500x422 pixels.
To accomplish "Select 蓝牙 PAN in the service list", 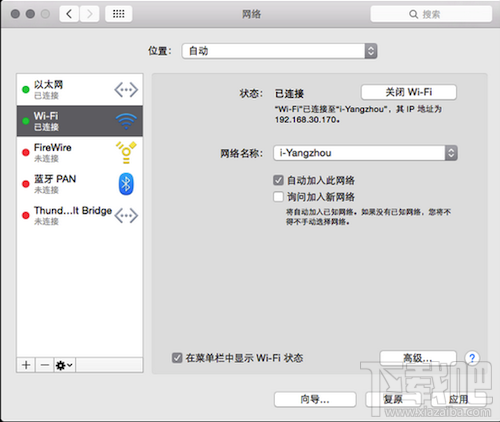I will (x=80, y=184).
